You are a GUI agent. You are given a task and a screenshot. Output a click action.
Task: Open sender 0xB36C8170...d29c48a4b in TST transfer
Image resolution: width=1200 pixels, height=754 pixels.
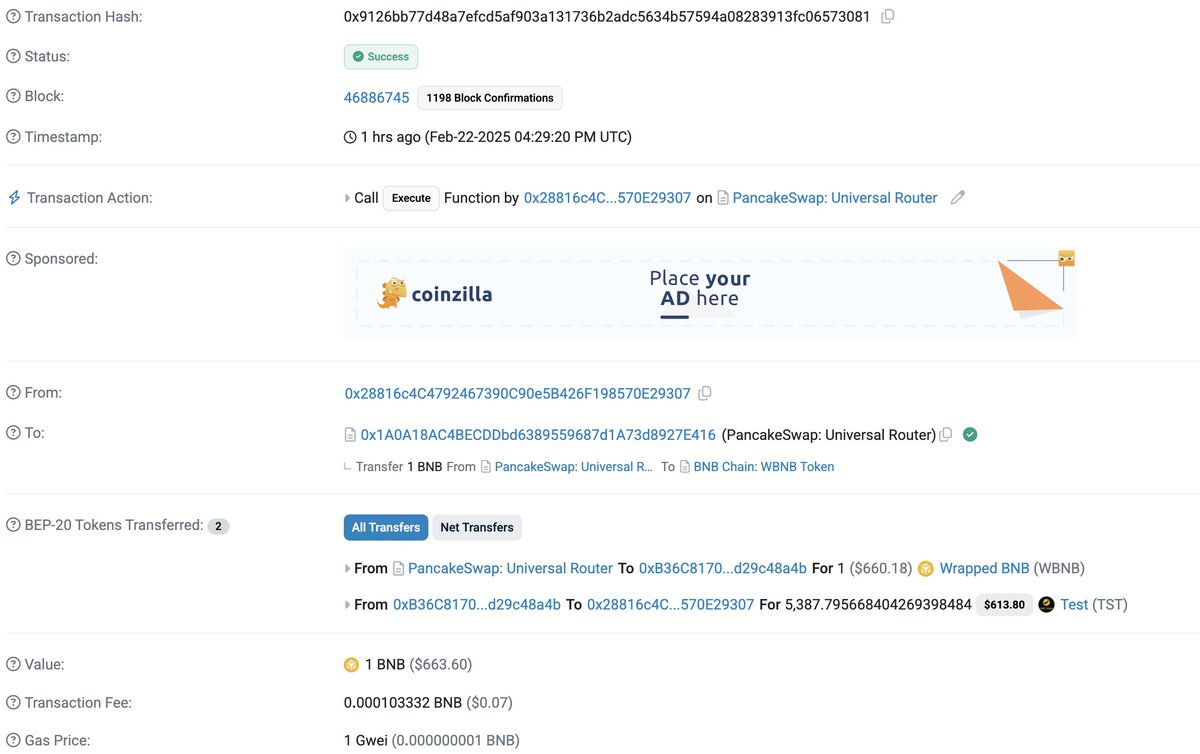coord(477,604)
